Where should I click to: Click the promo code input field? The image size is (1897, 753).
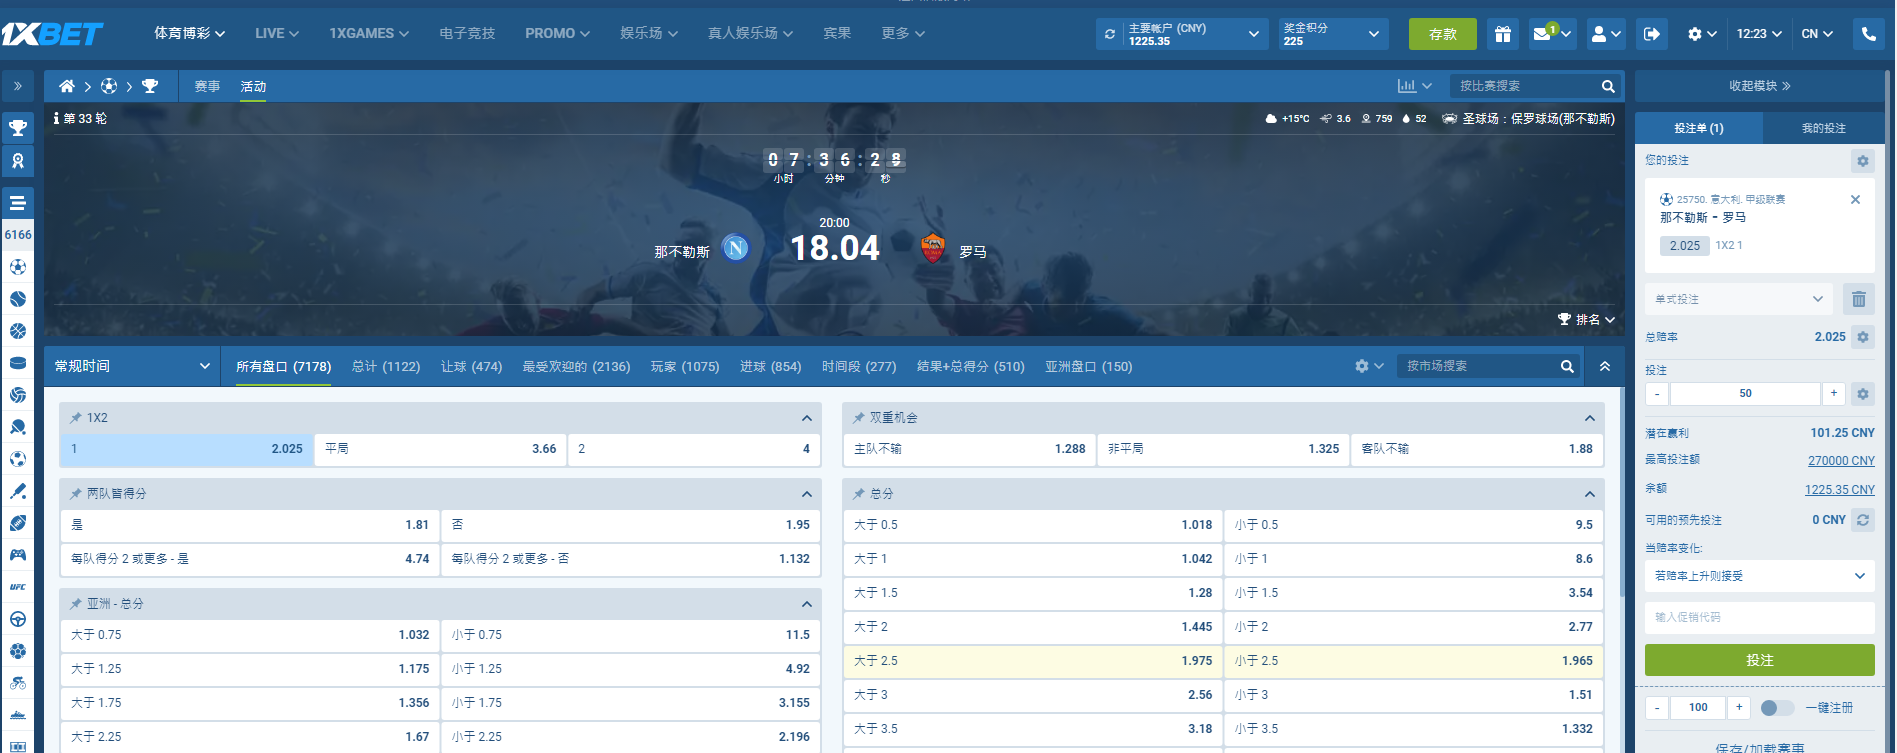[1759, 617]
